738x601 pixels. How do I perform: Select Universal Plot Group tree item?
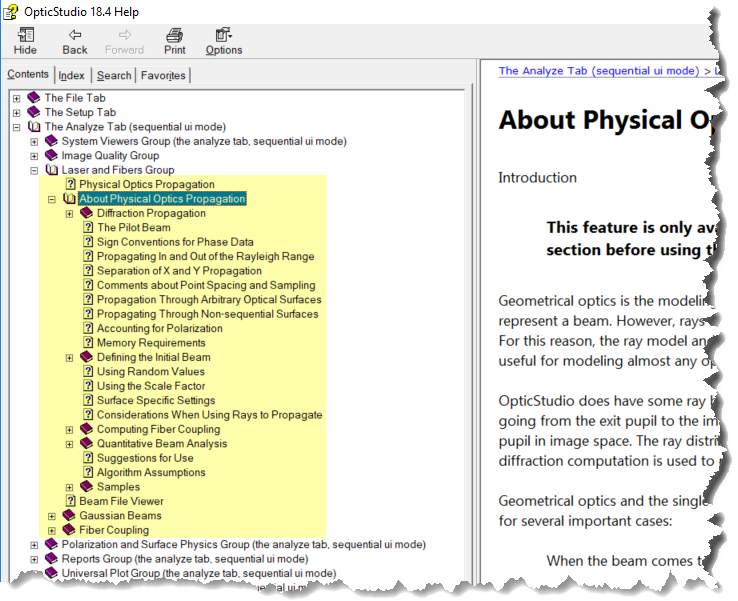(199, 573)
